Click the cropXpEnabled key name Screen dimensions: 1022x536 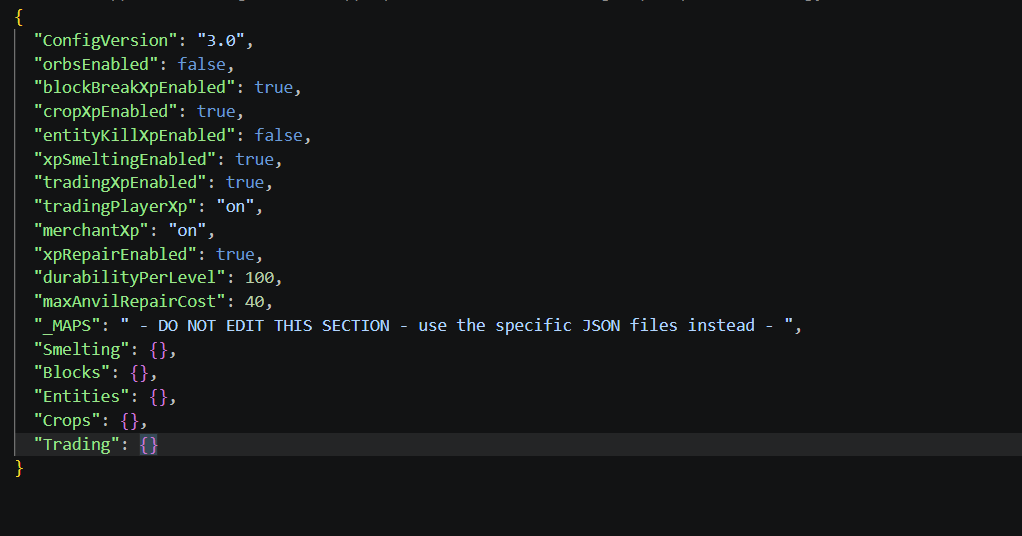click(106, 112)
